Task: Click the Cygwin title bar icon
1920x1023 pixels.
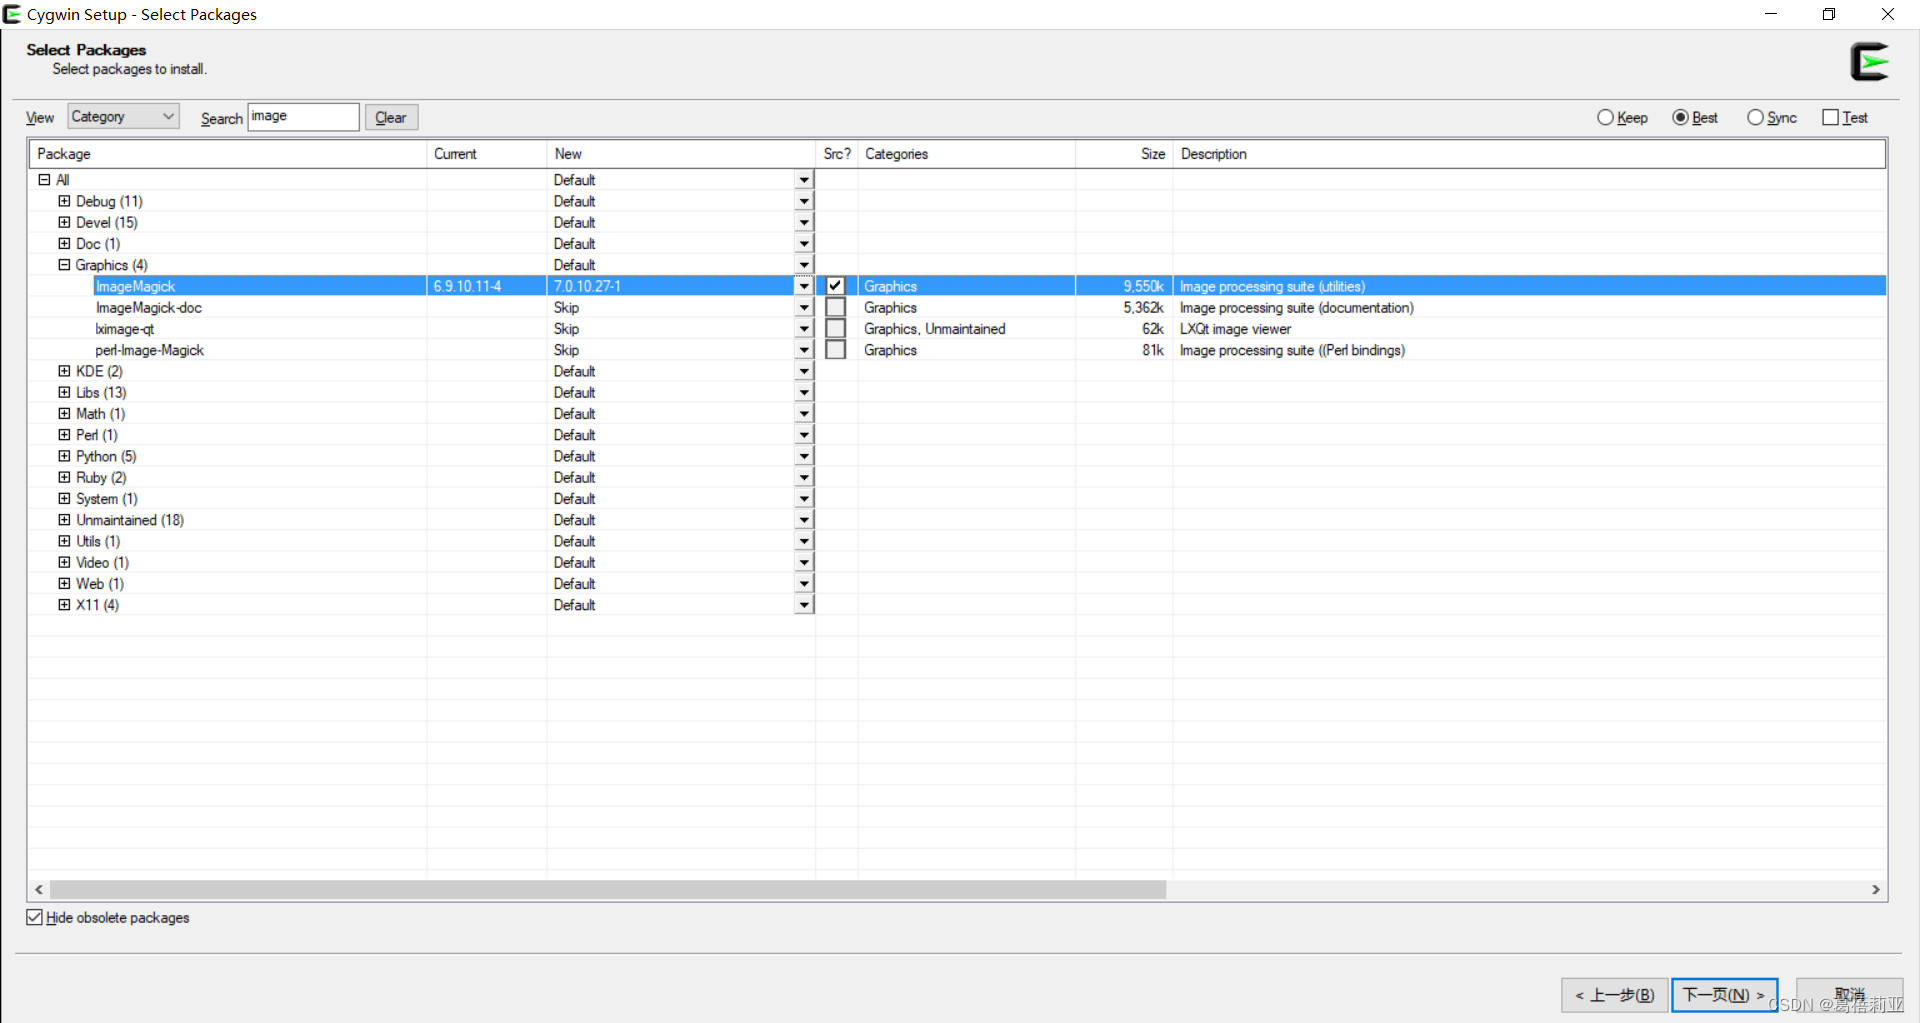Action: (12, 14)
